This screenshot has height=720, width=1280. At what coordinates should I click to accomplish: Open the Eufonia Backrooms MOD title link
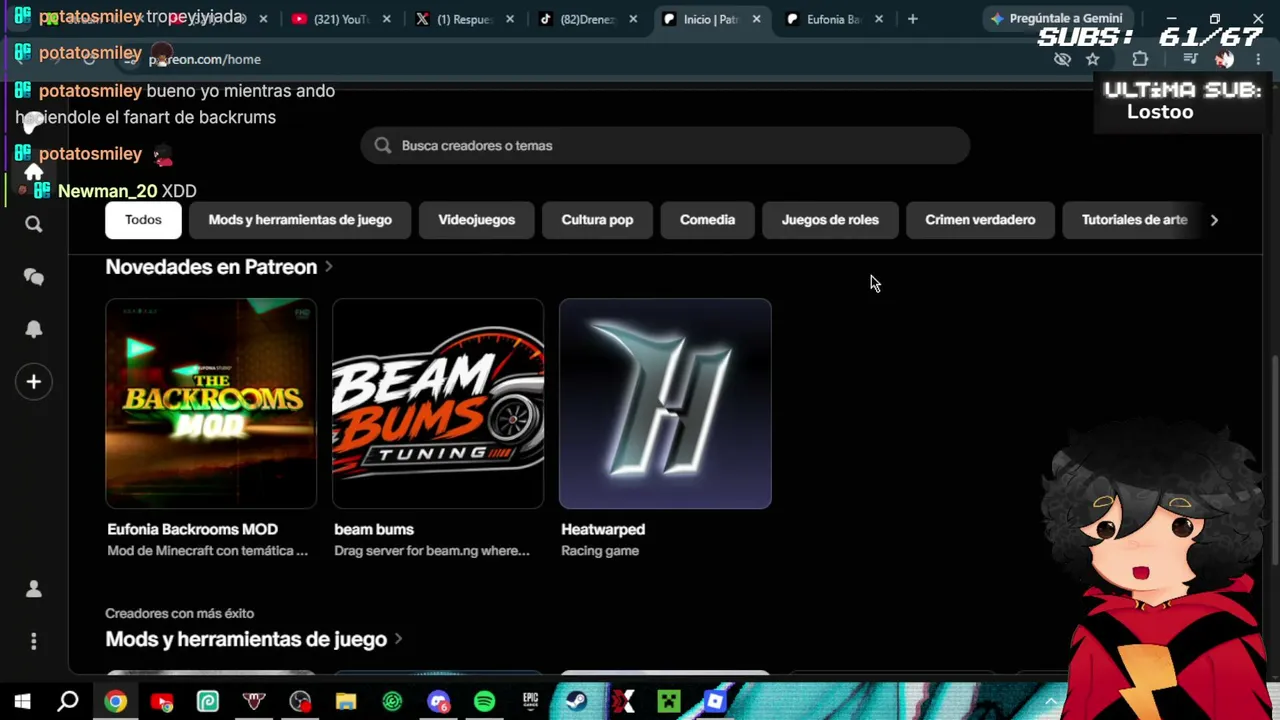[192, 529]
